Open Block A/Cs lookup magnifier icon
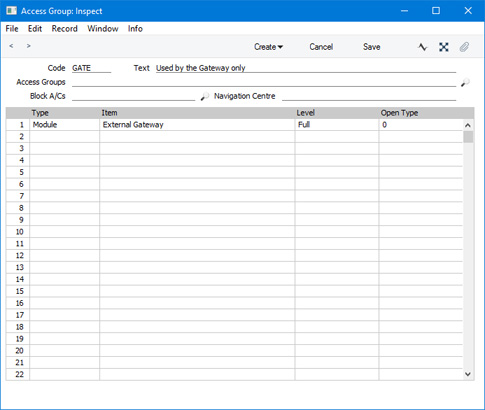Screen dimensions: 485x410 click(x=205, y=96)
